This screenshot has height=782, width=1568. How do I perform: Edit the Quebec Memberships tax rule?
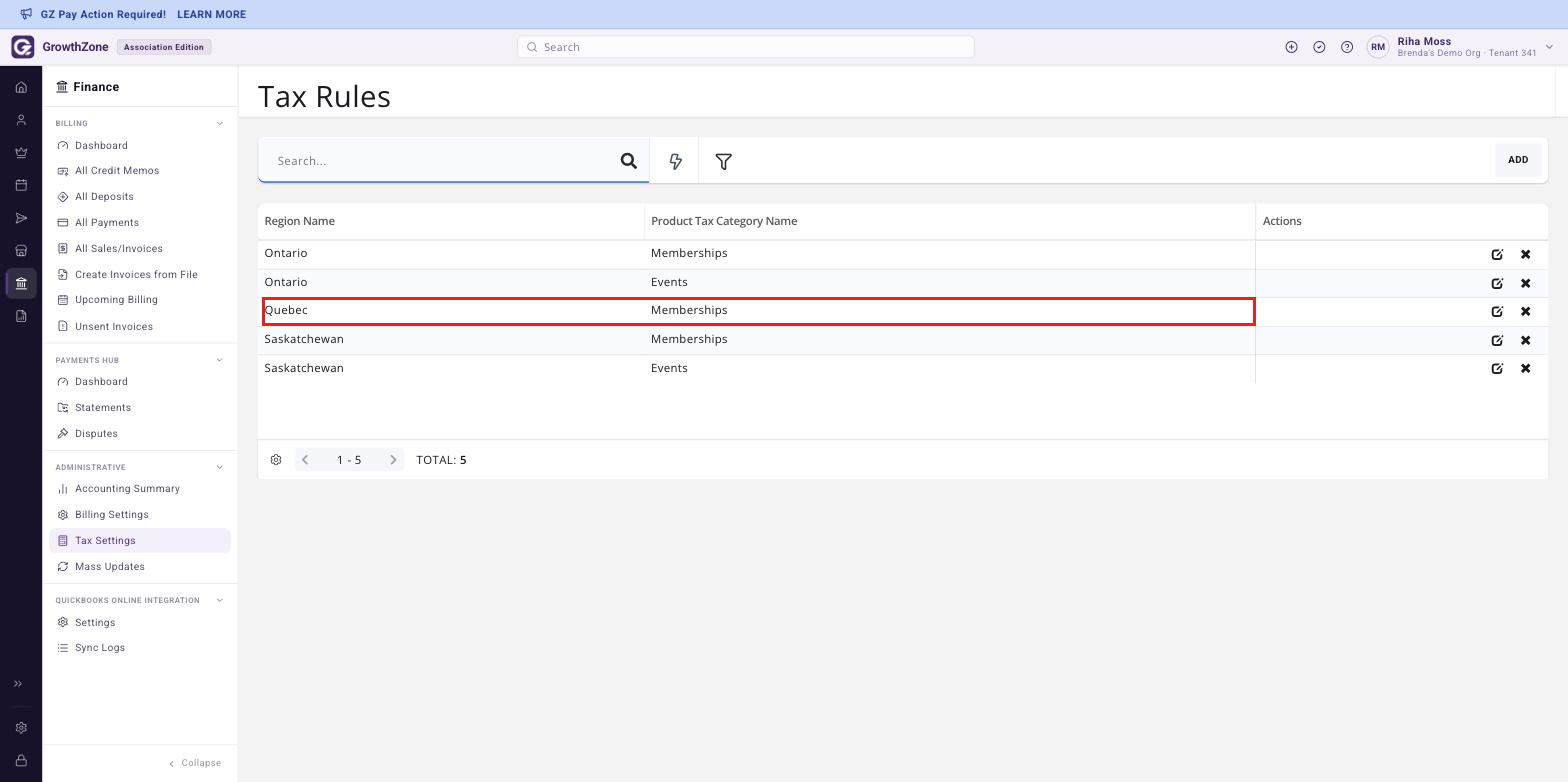pyautogui.click(x=1497, y=311)
